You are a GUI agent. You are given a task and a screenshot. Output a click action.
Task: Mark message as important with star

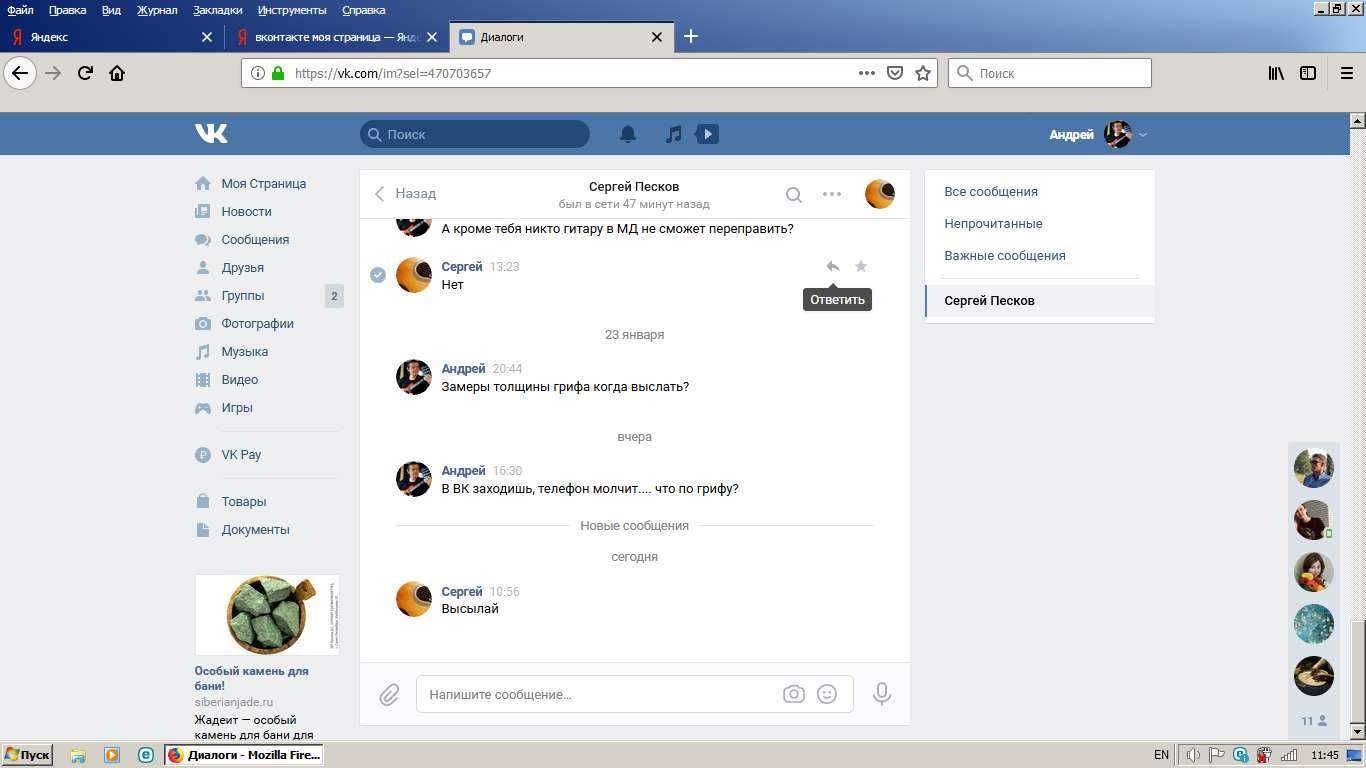tap(861, 266)
